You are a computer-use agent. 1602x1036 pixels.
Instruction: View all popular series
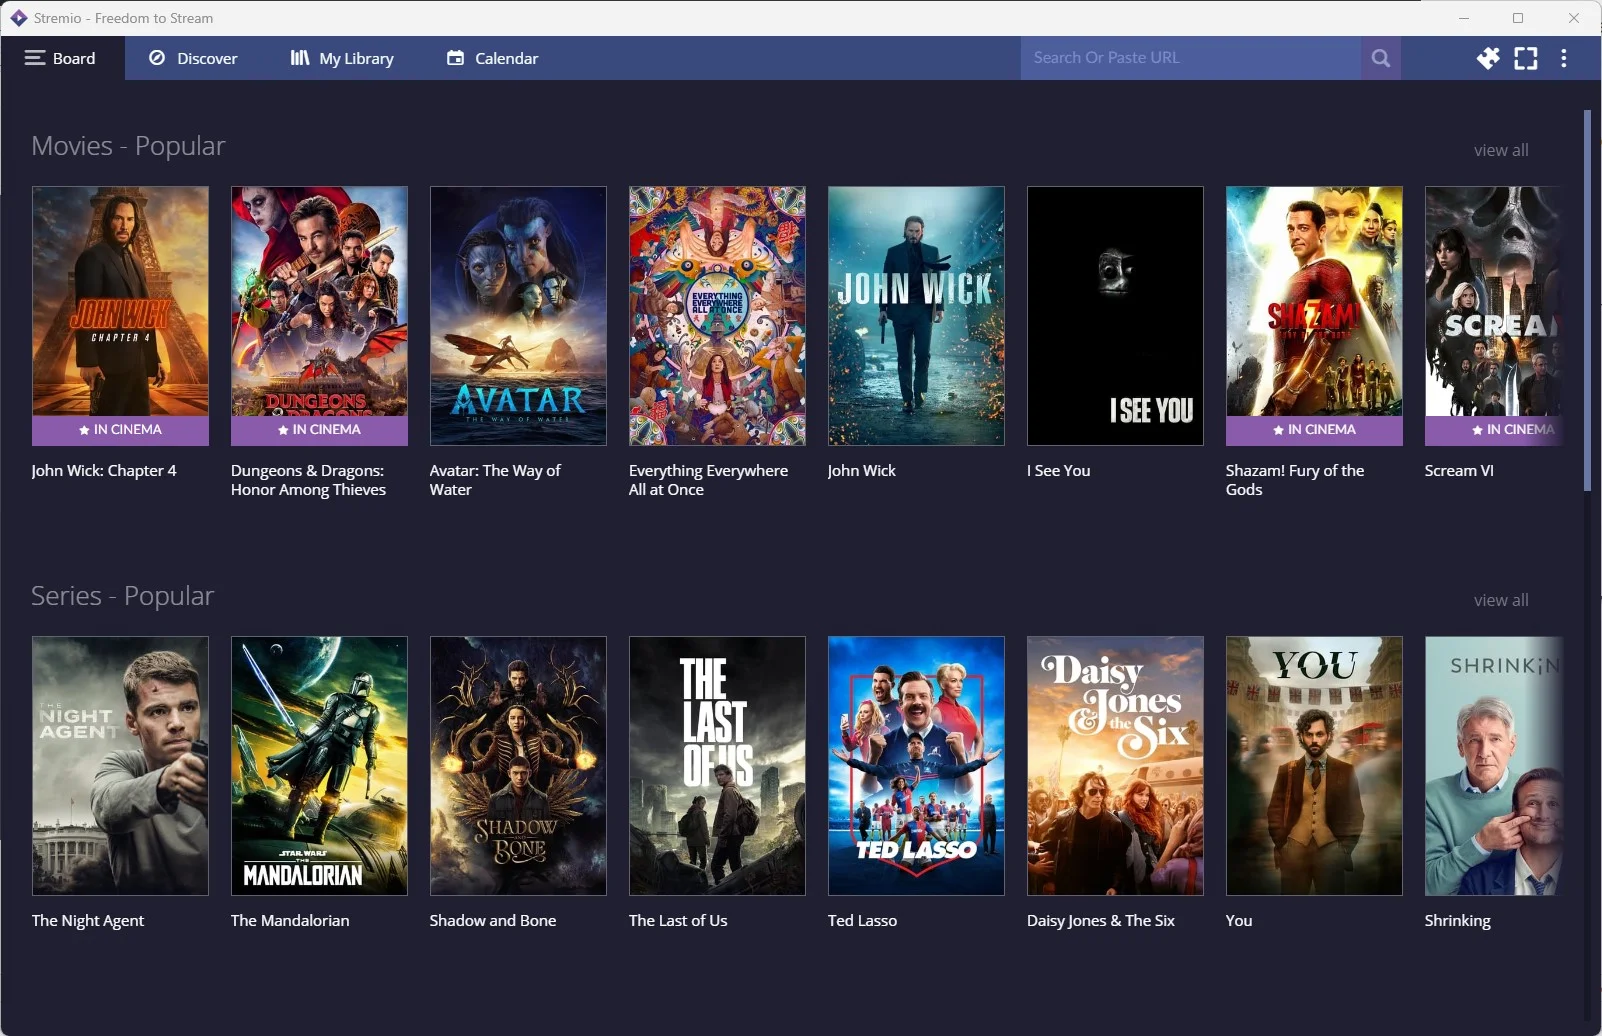[x=1501, y=600]
